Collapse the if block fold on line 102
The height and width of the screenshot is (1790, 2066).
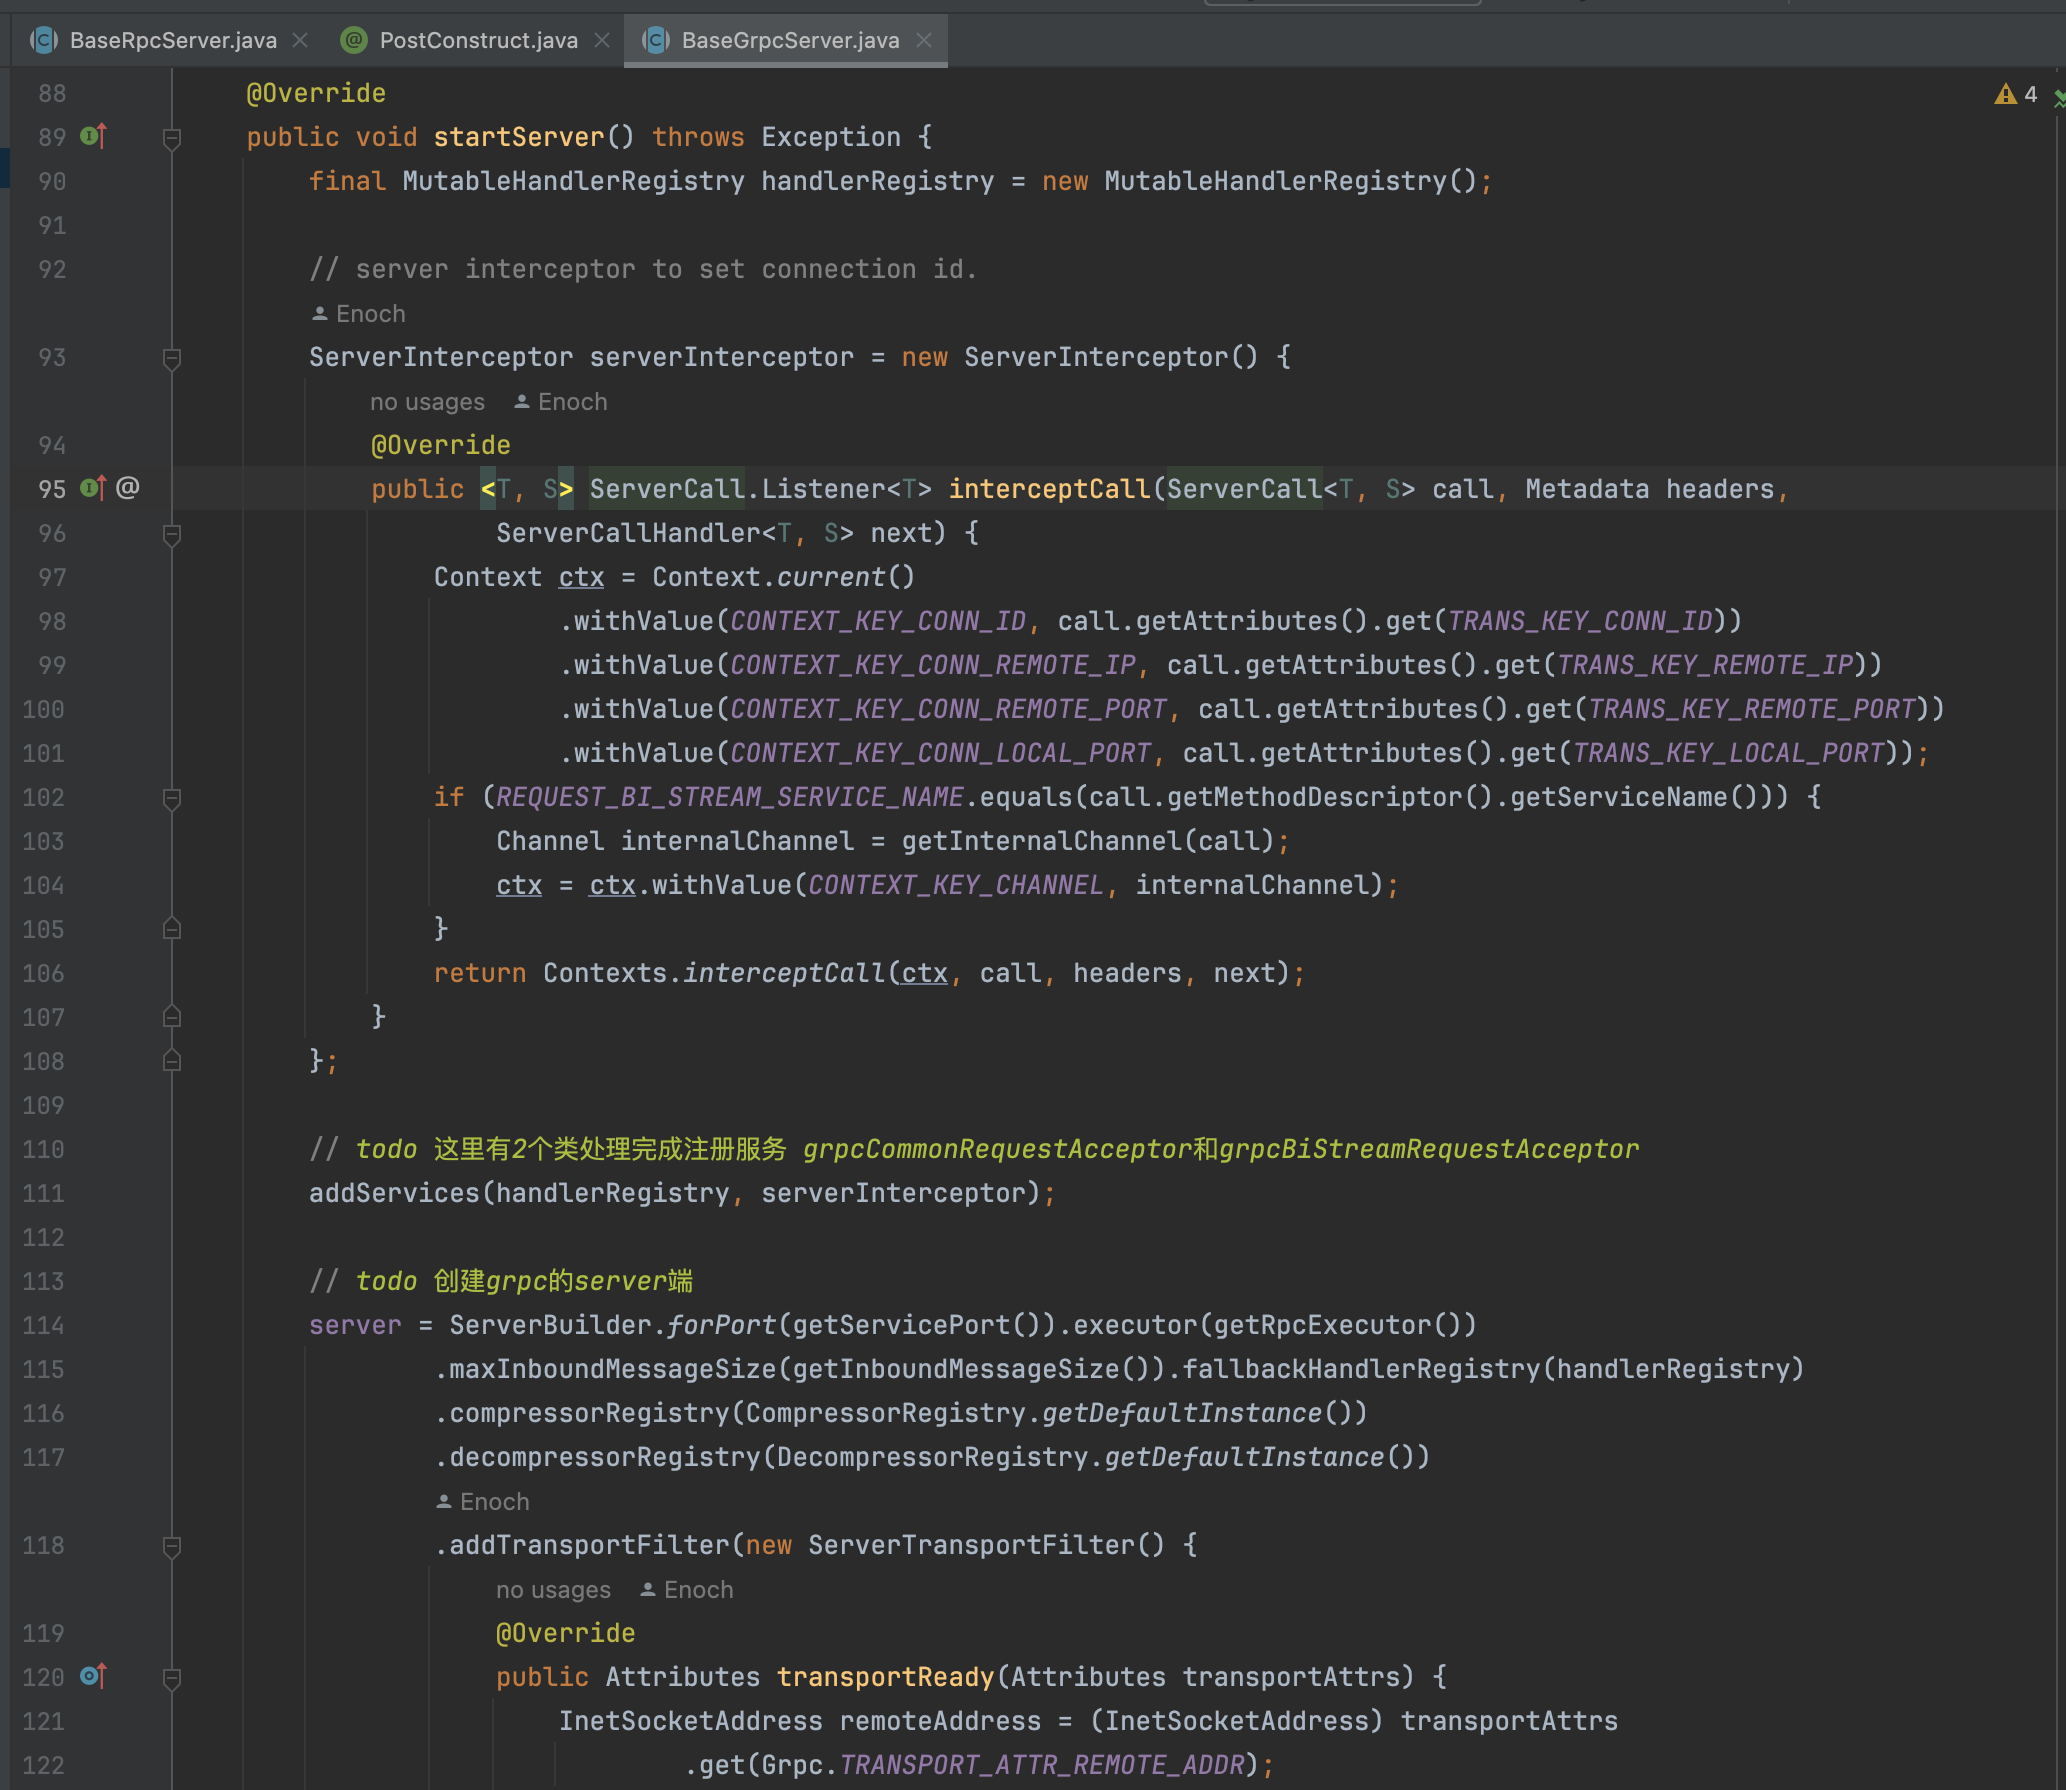click(x=172, y=798)
